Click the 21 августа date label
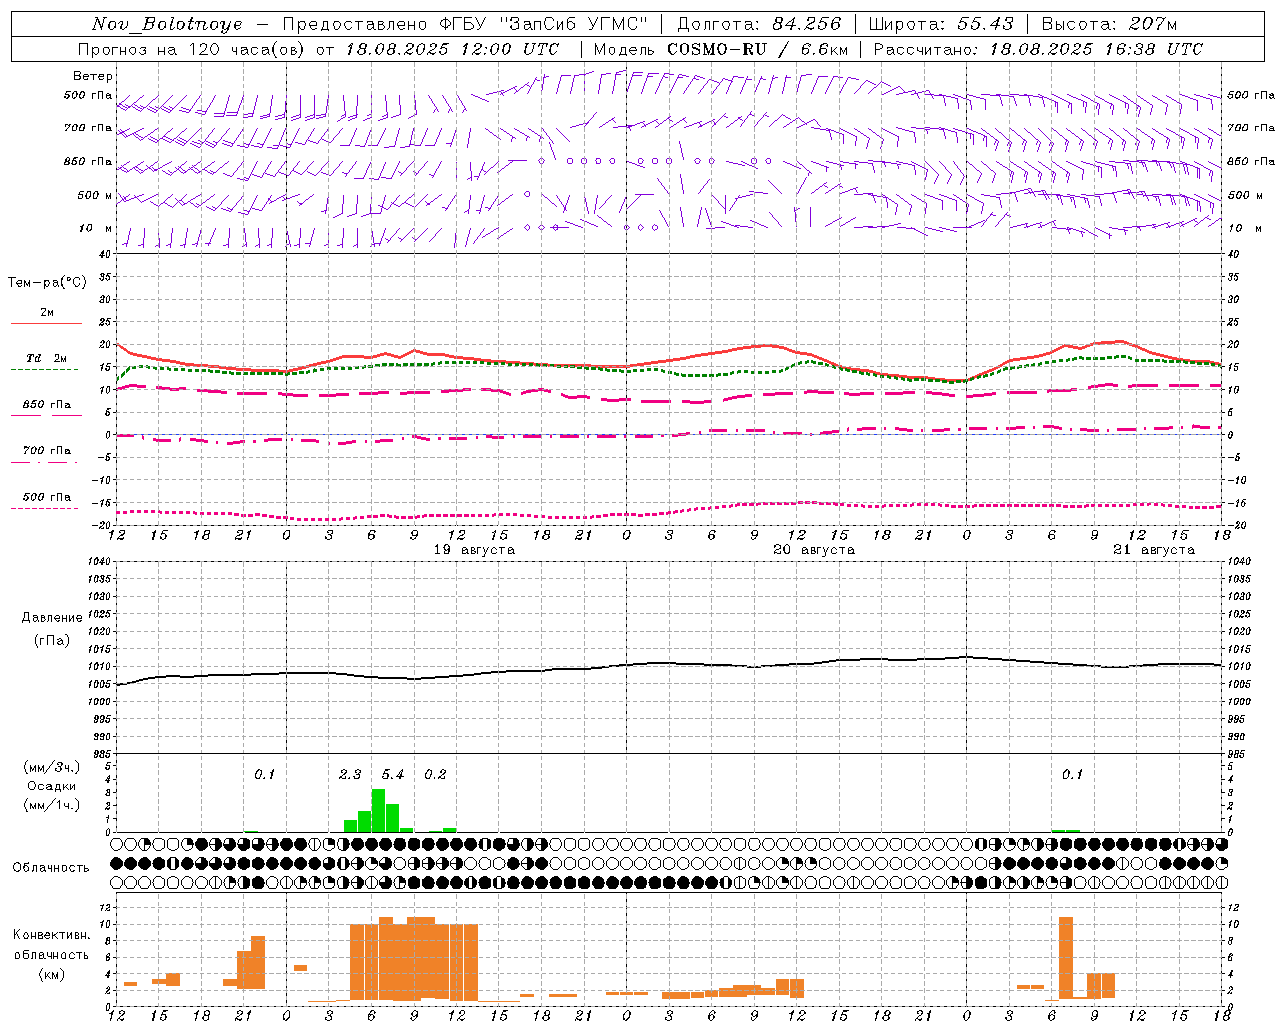The width and height of the screenshot is (1280, 1024). [x=1154, y=550]
